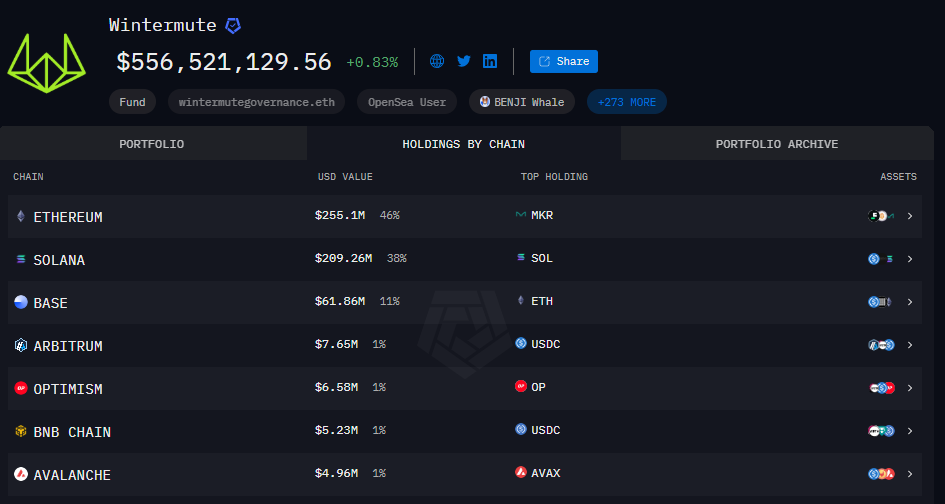Click the $209.26M value
Screen dimensions: 945x504
tap(344, 258)
